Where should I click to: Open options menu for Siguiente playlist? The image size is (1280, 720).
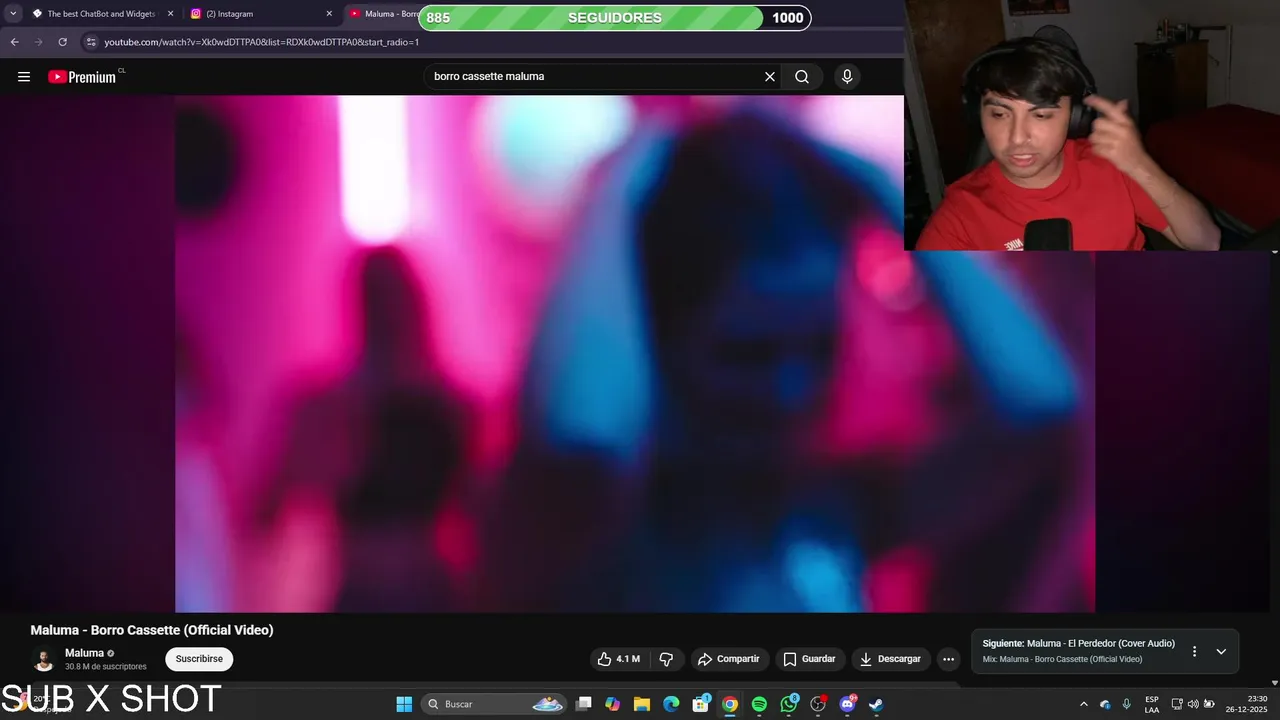coord(1194,651)
